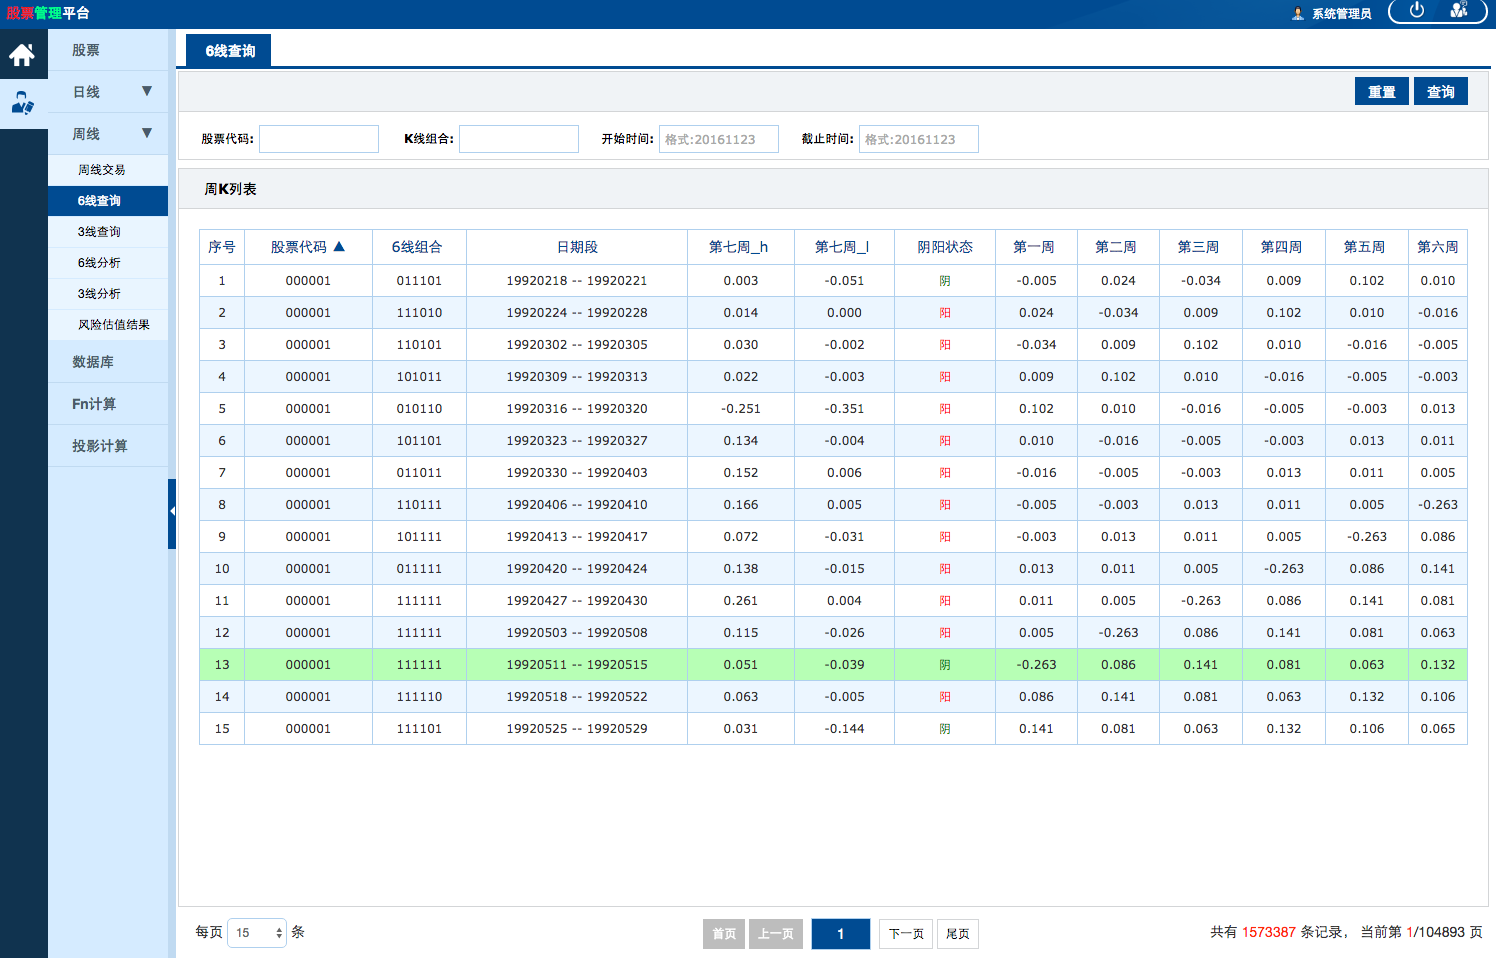This screenshot has height=958, width=1496.
Task: Jump to last page with 尾页
Action: click(x=957, y=934)
